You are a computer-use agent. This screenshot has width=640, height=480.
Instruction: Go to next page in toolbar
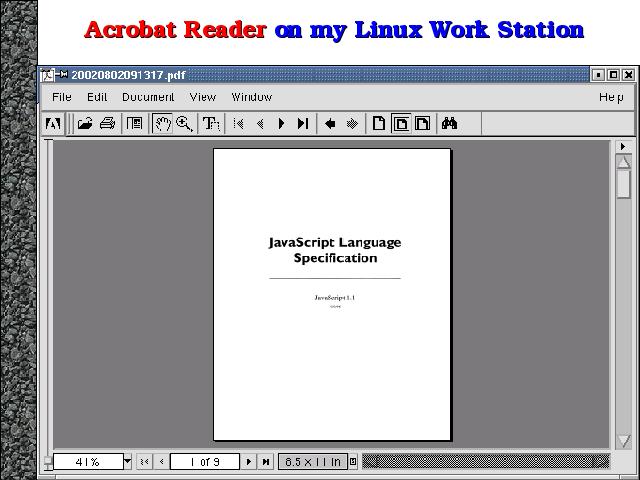click(x=281, y=124)
